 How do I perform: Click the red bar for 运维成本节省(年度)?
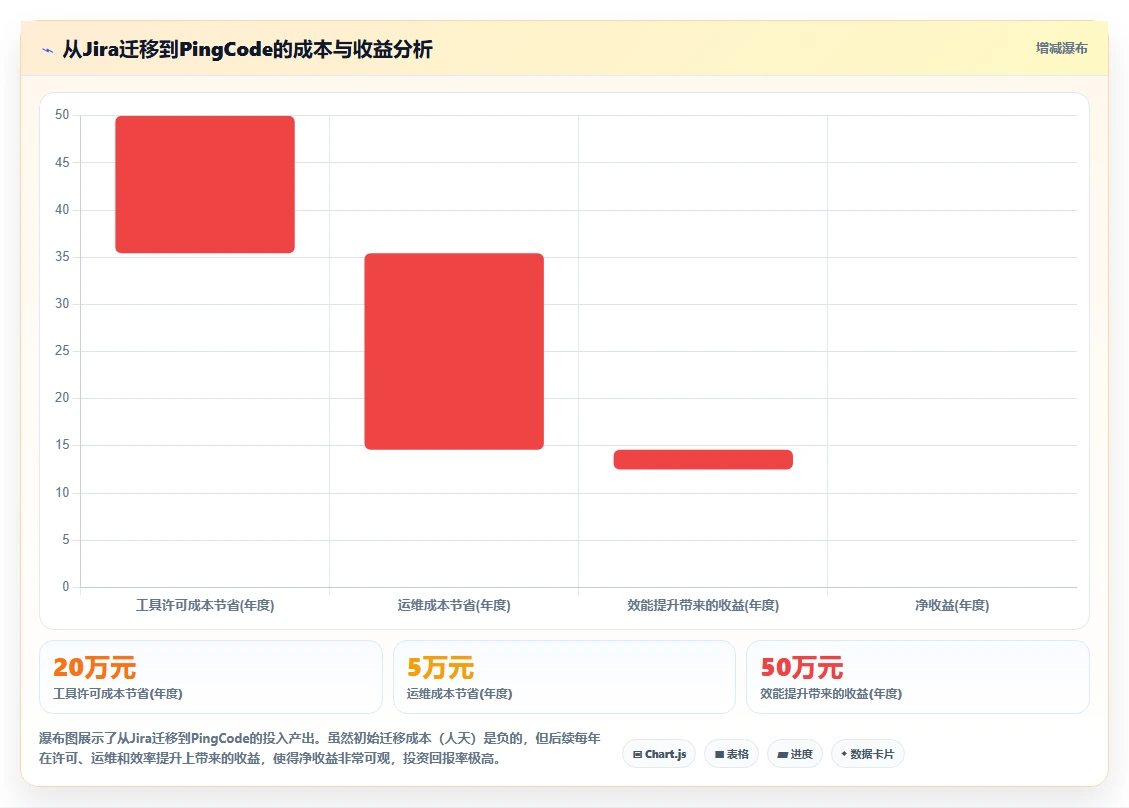pyautogui.click(x=454, y=351)
